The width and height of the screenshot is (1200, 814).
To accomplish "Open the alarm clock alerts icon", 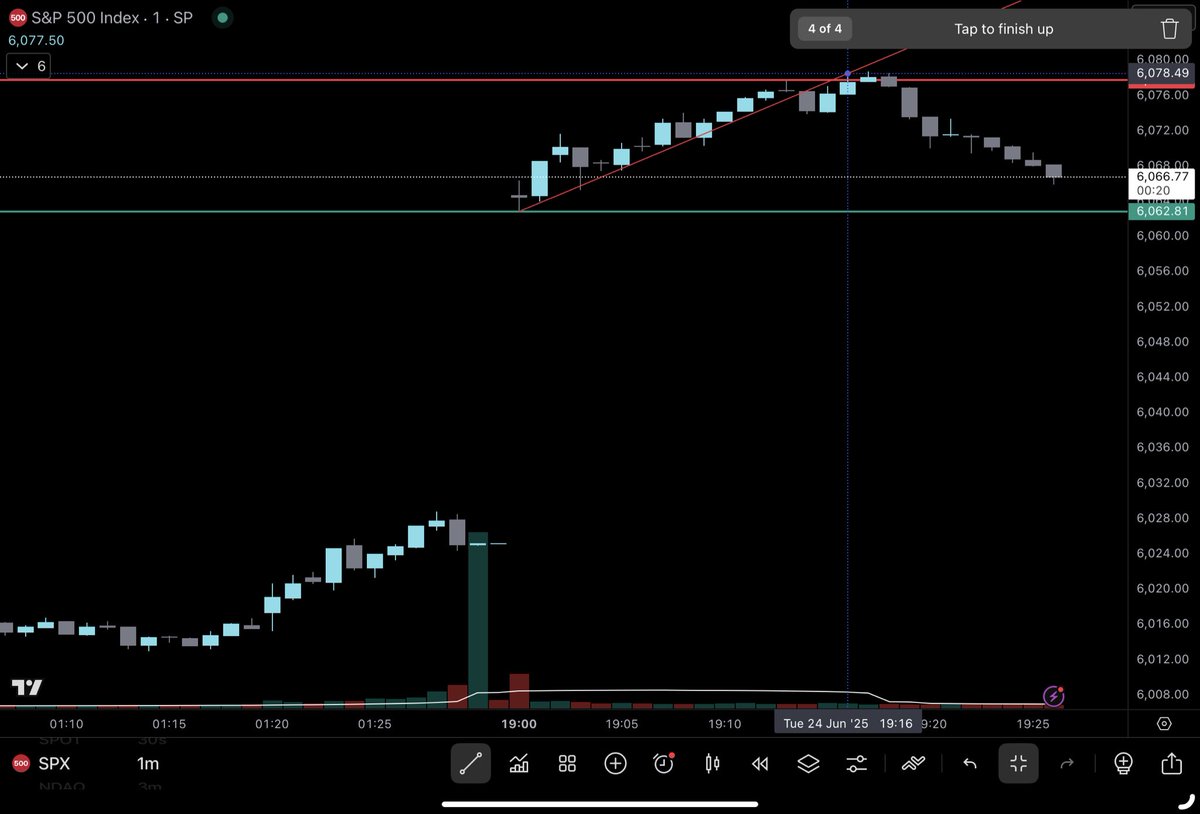I will 664,764.
